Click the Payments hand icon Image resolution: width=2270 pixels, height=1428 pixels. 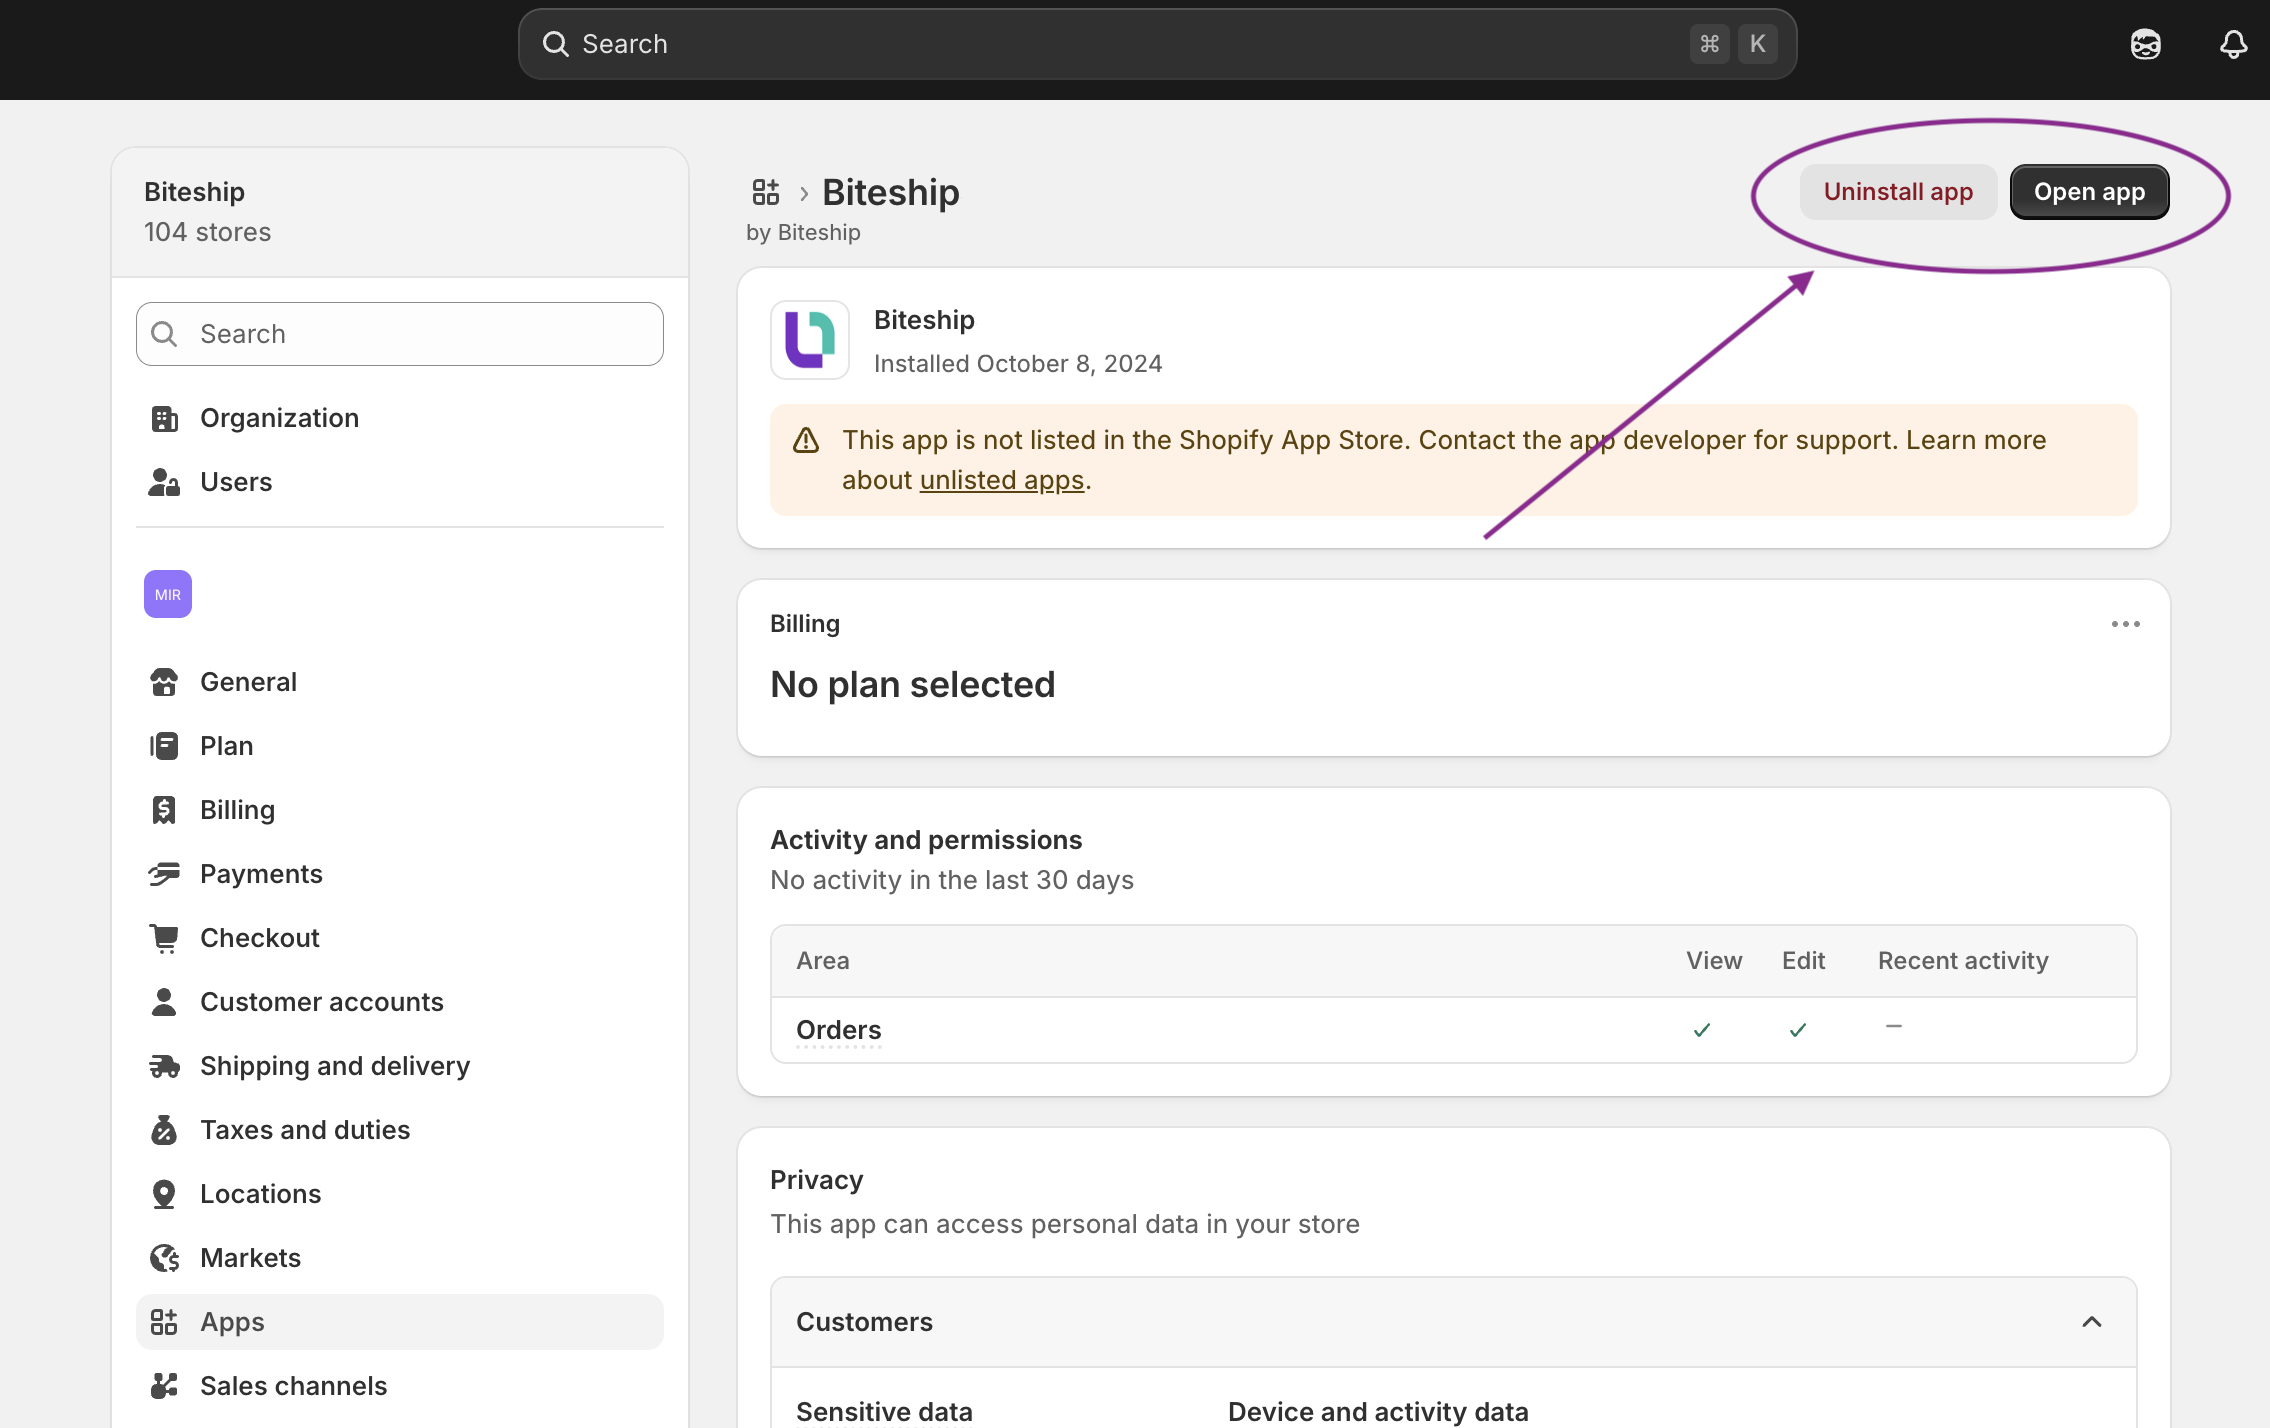coord(164,874)
